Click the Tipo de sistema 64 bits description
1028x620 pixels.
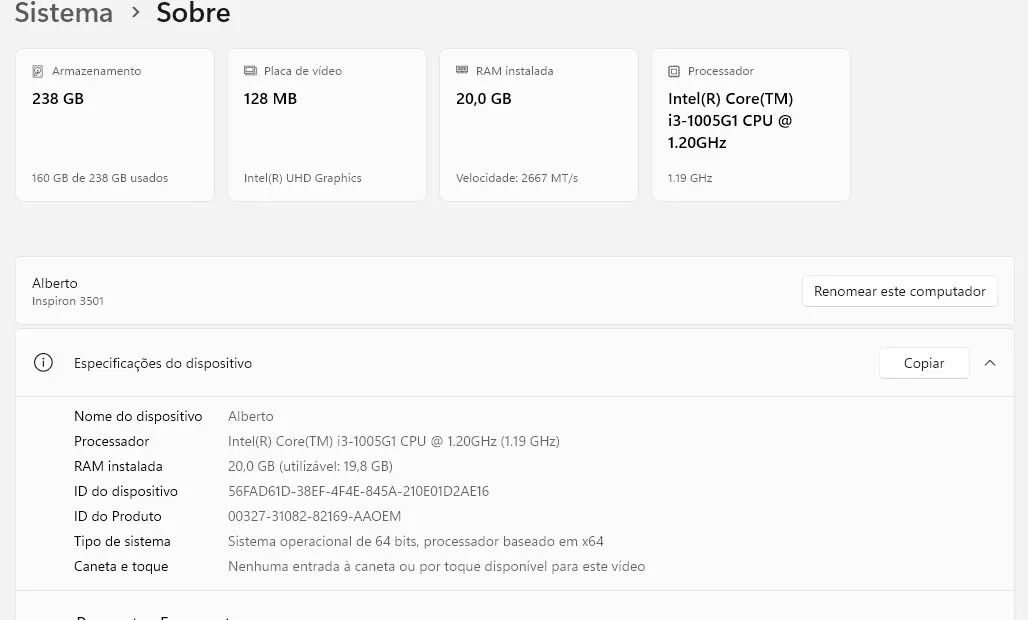[x=415, y=541]
